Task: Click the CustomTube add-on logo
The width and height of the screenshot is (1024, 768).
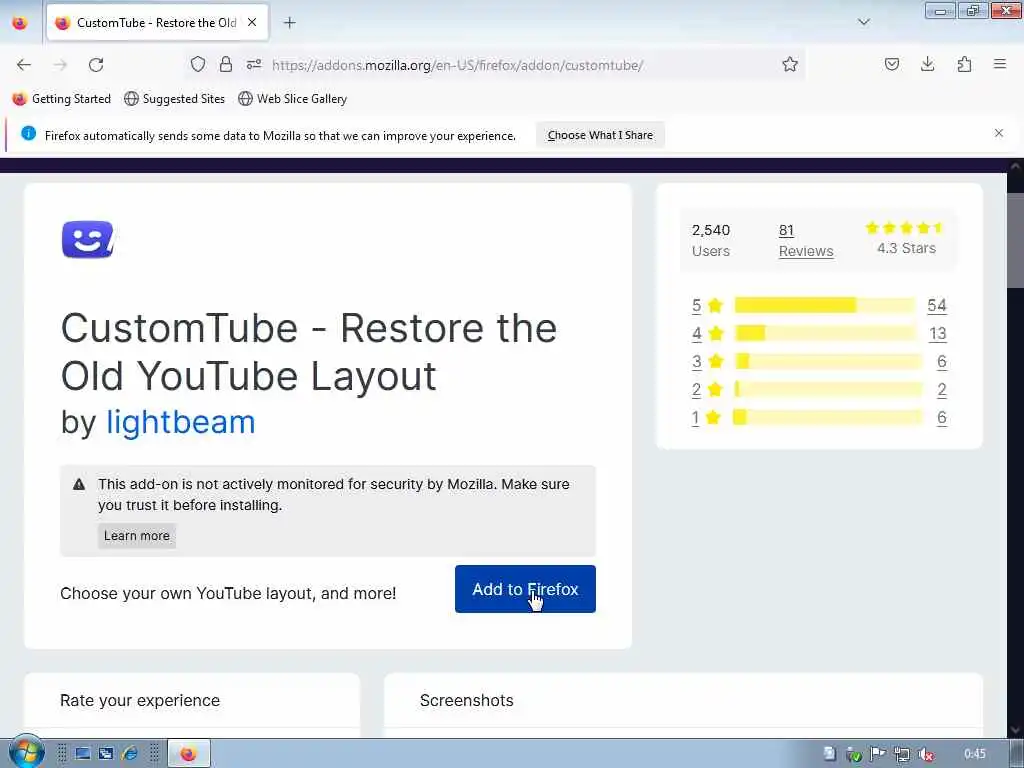Action: tap(88, 239)
